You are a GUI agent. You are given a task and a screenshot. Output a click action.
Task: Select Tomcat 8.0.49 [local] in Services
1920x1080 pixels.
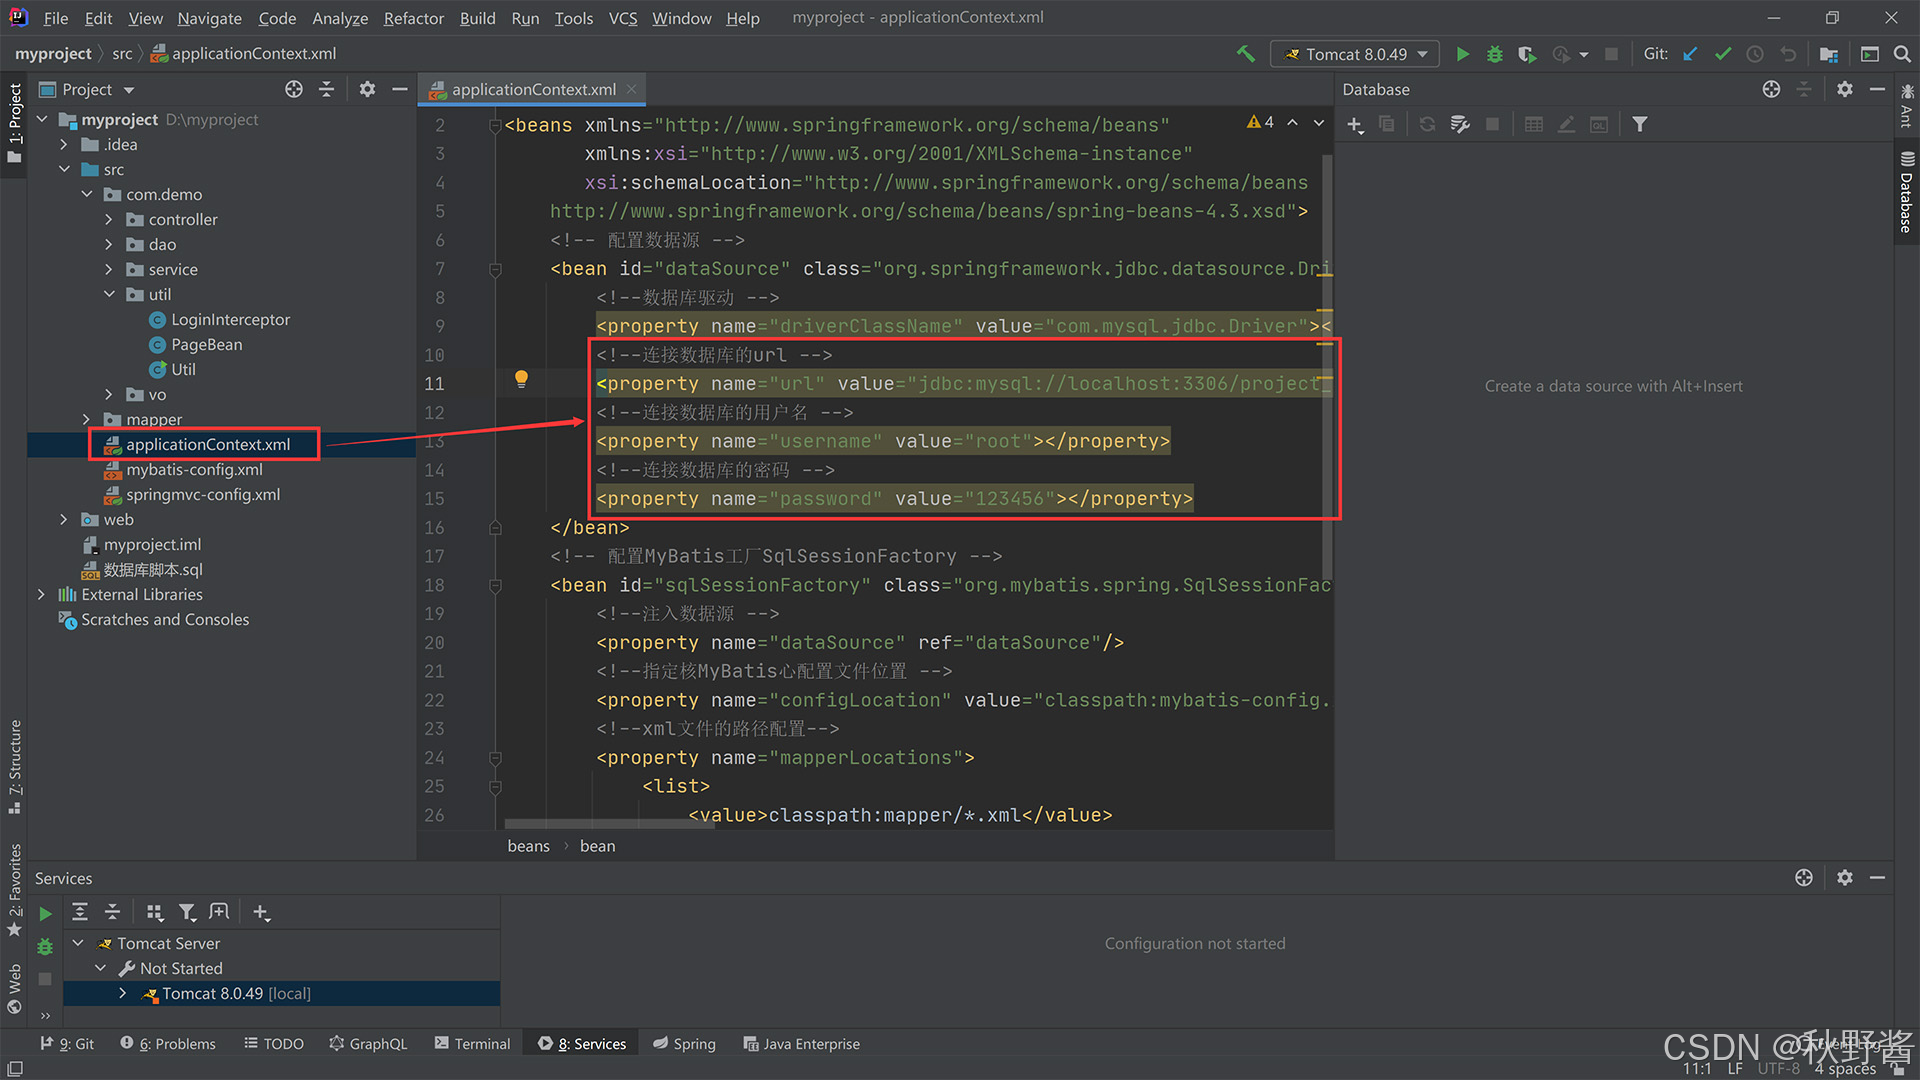(281, 993)
